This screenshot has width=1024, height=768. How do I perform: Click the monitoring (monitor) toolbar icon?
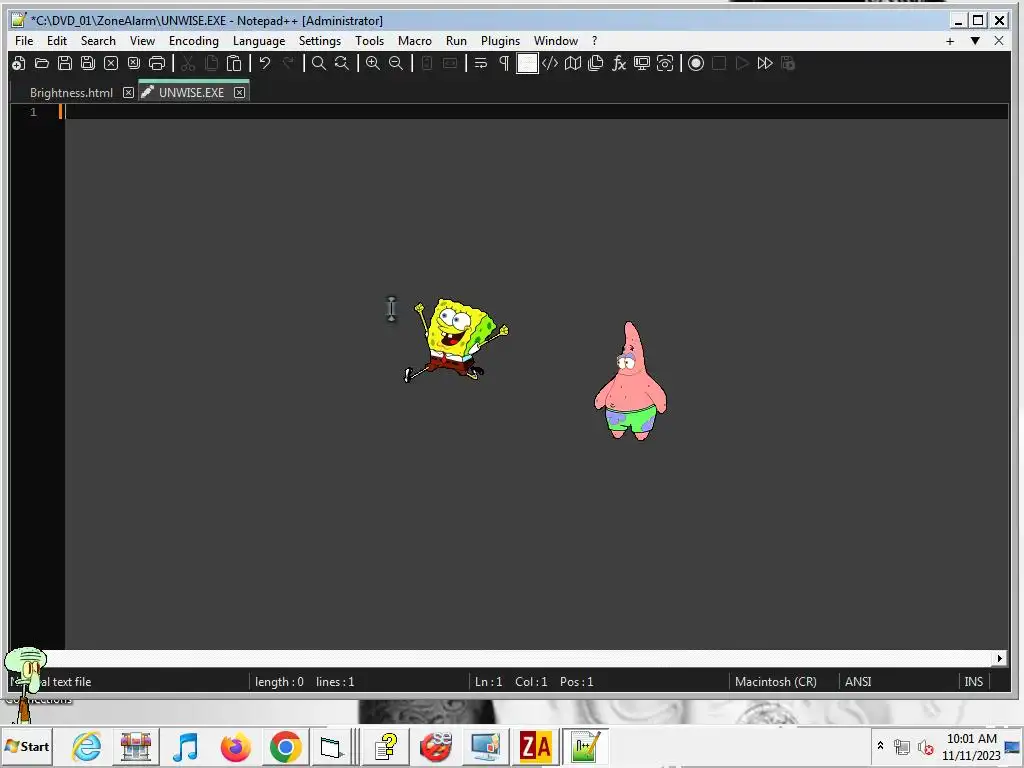(x=642, y=63)
